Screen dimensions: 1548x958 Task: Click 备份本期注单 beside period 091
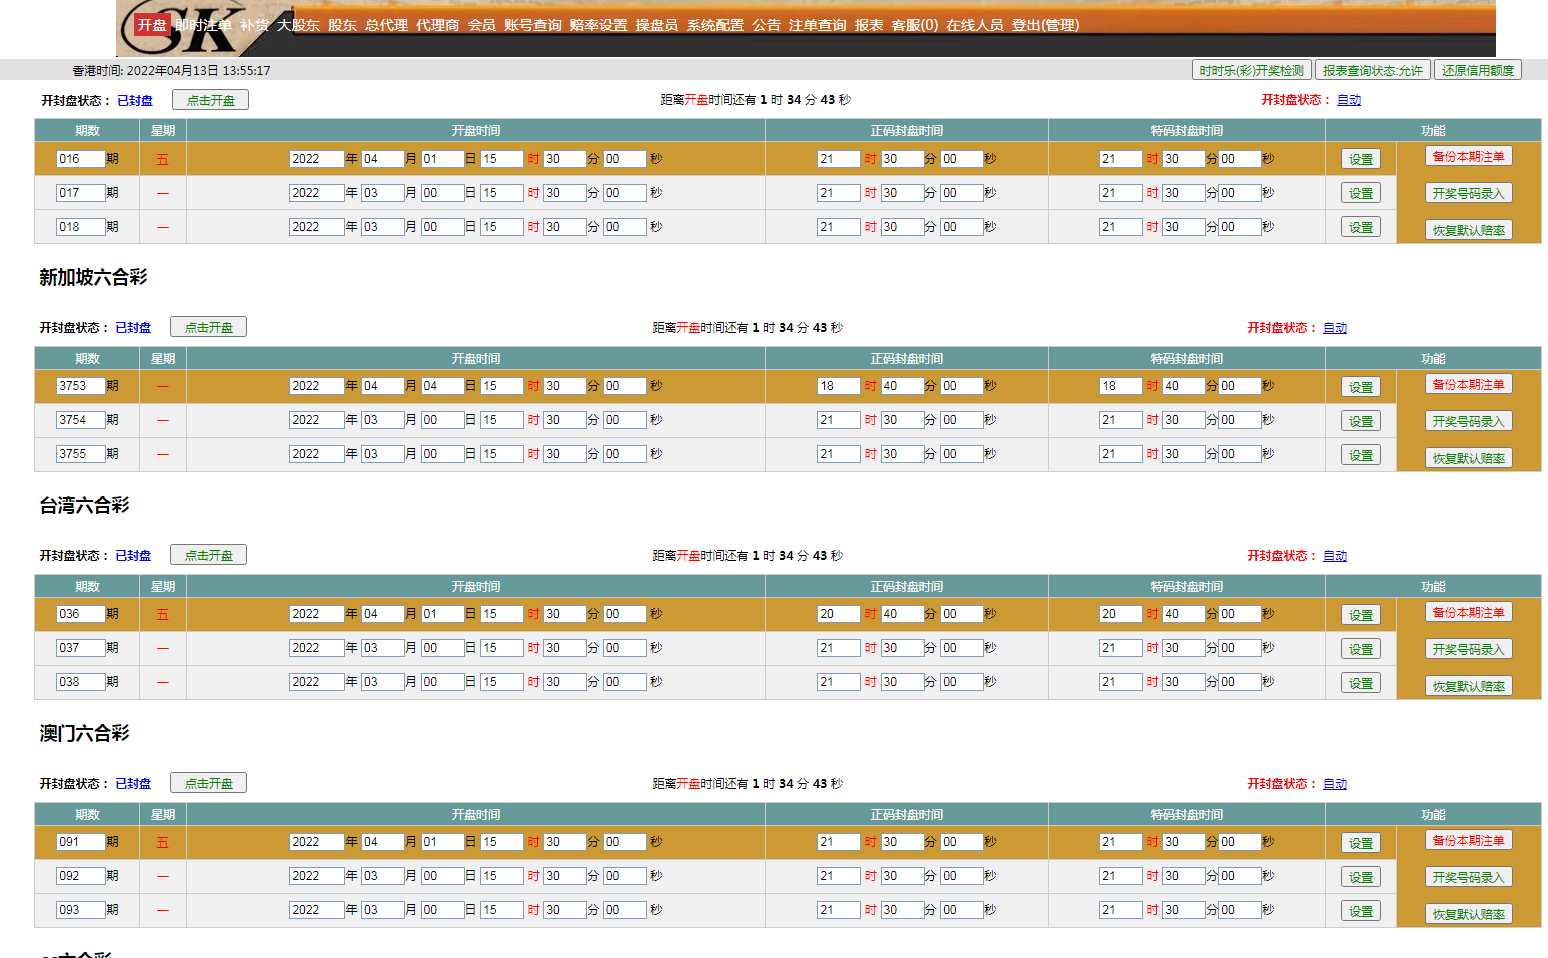coord(1468,840)
